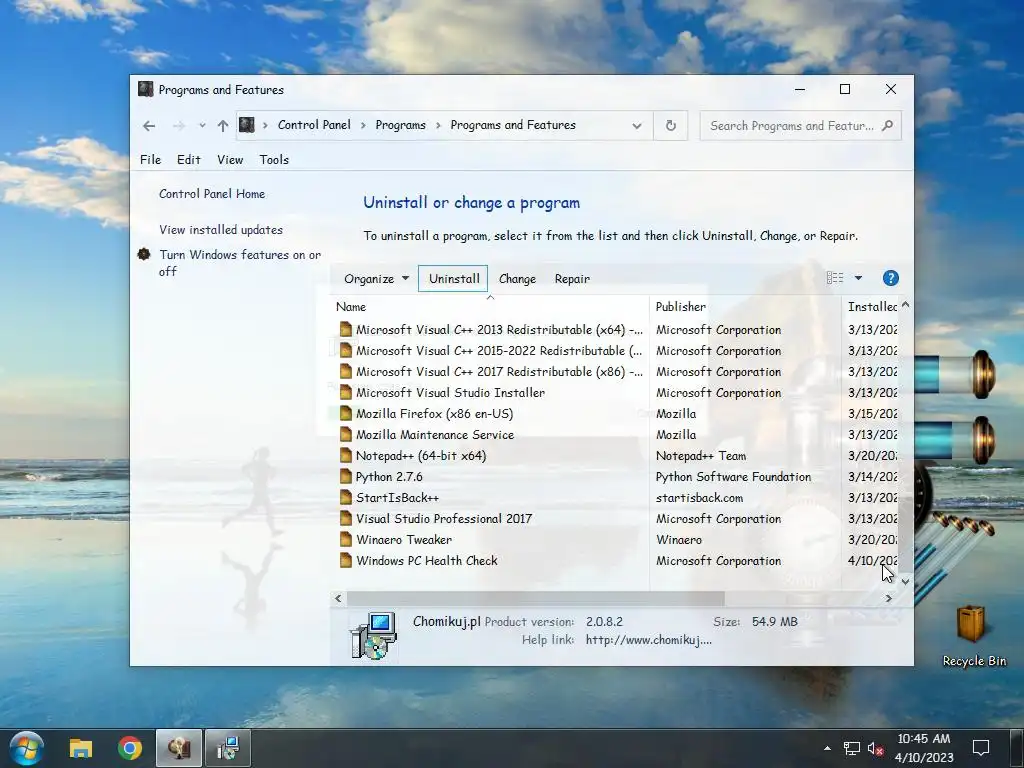Open the View menu
The image size is (1024, 768).
pos(230,159)
